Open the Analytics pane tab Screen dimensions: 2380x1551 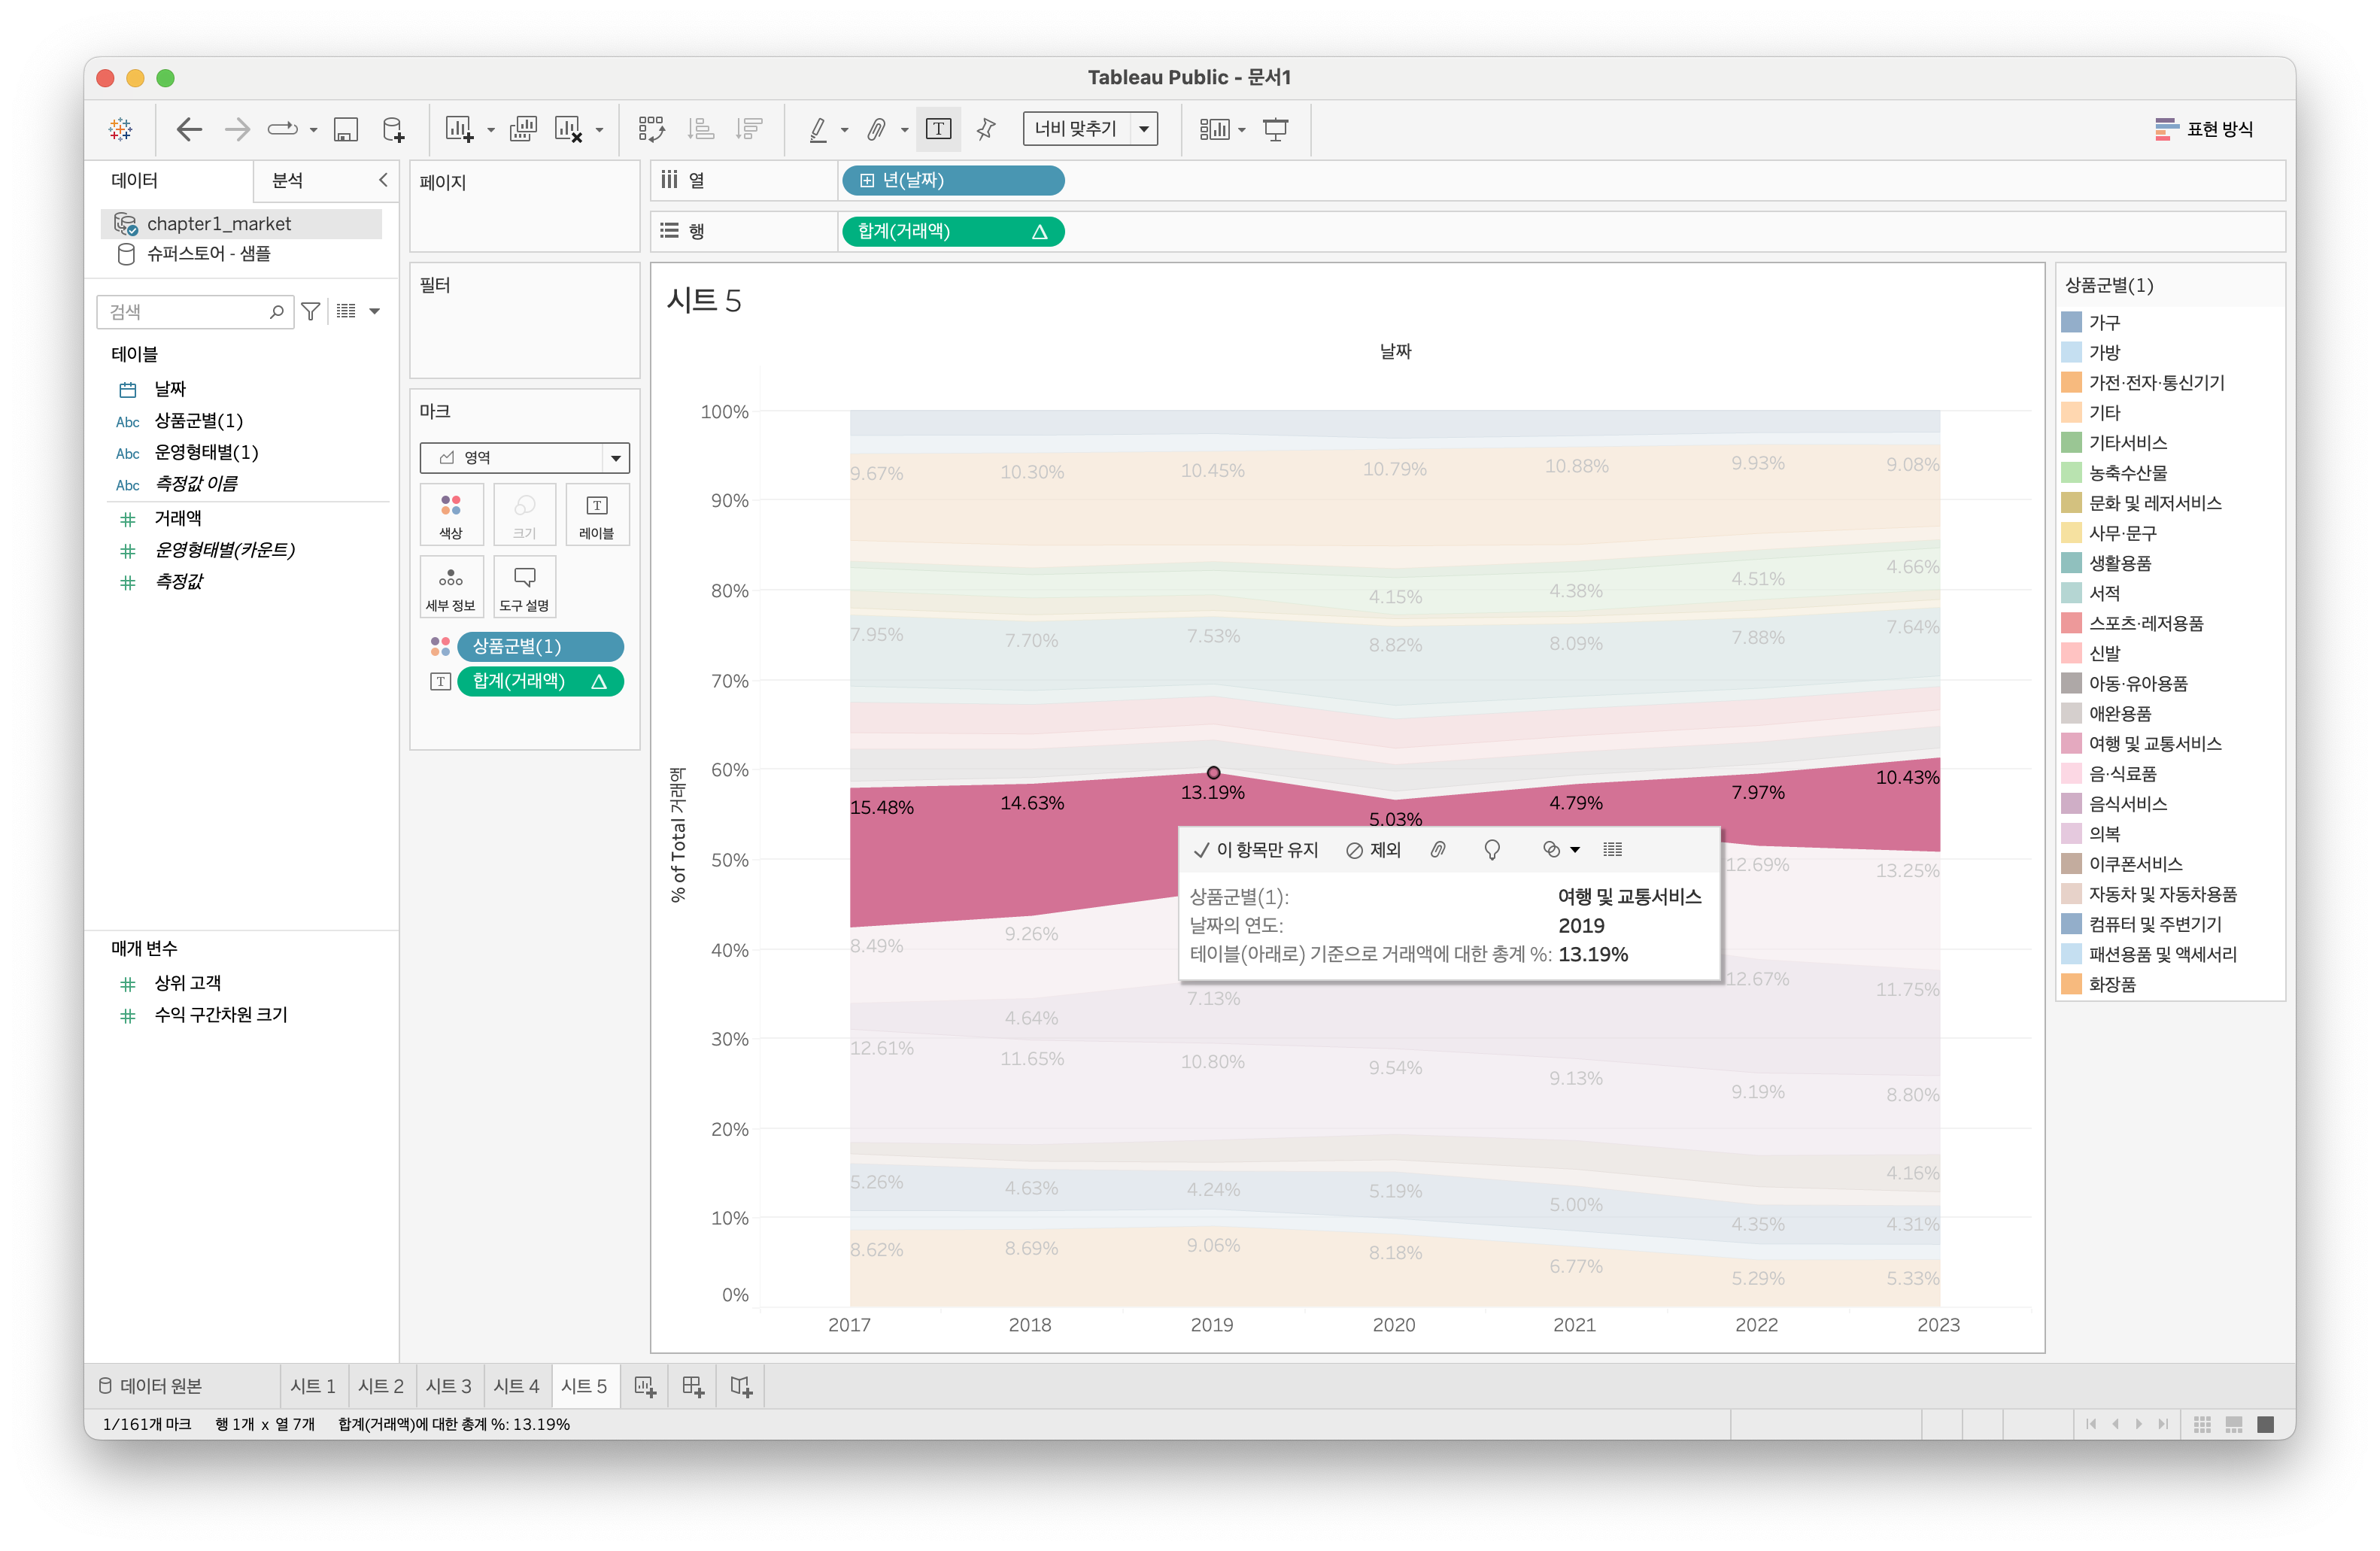coord(288,180)
